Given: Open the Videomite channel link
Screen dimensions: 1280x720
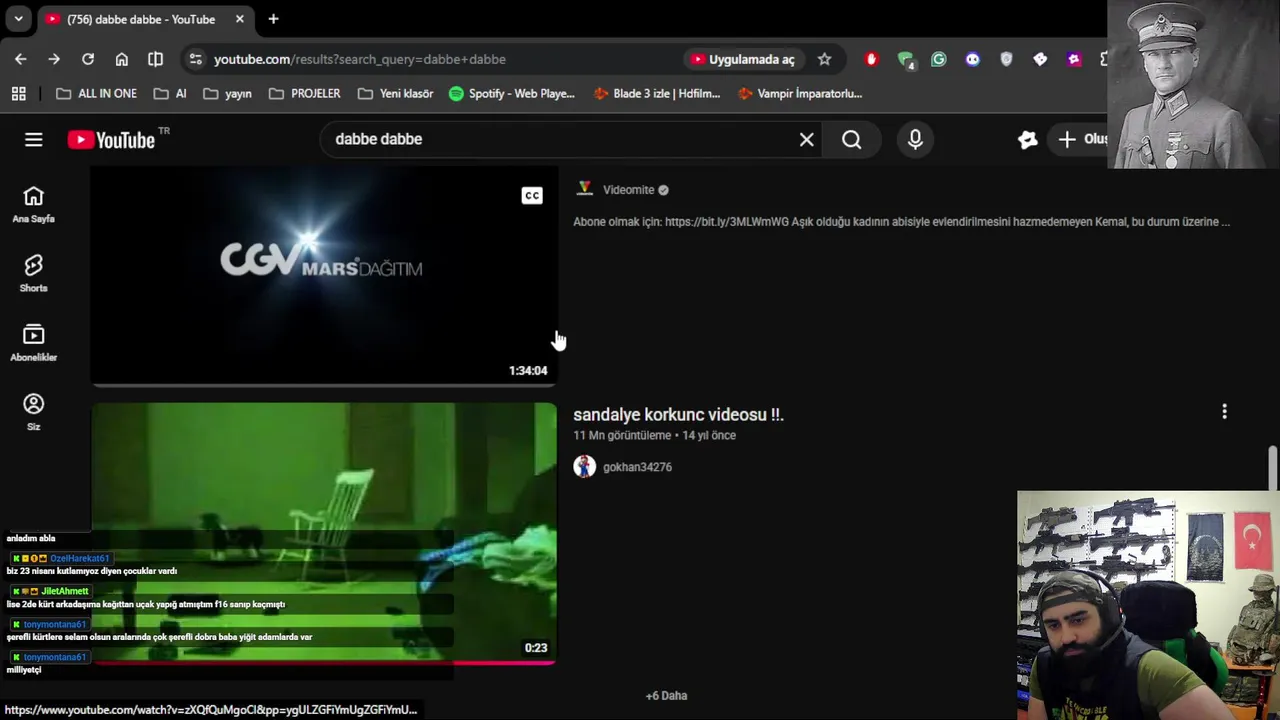Looking at the screenshot, I should 628,190.
